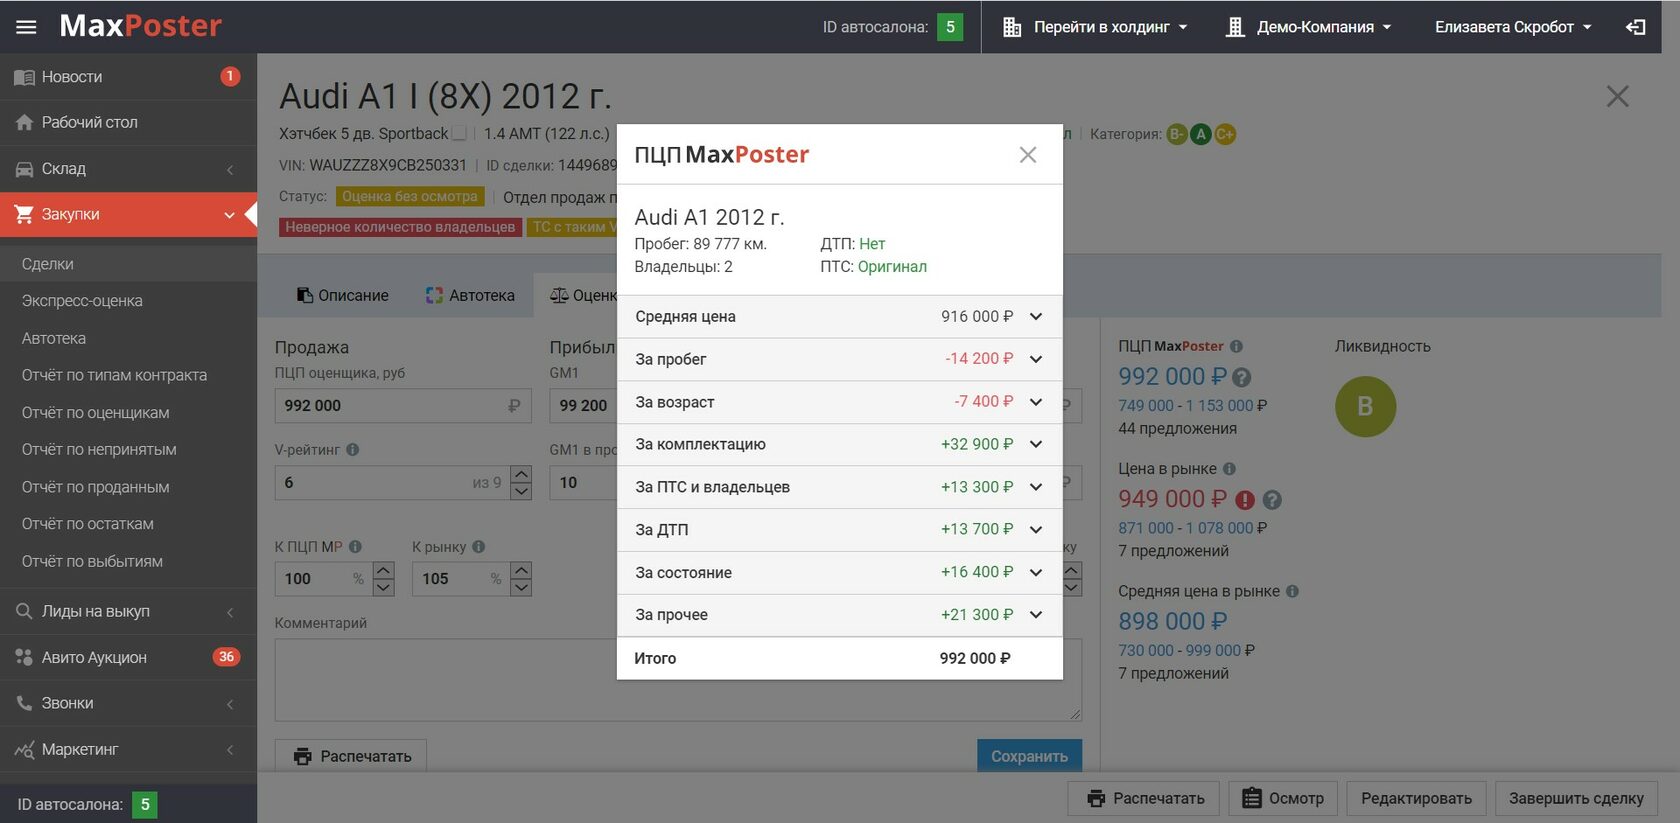Click the ПЦП оценщика field 992 000
The height and width of the screenshot is (823, 1680).
pyautogui.click(x=403, y=405)
